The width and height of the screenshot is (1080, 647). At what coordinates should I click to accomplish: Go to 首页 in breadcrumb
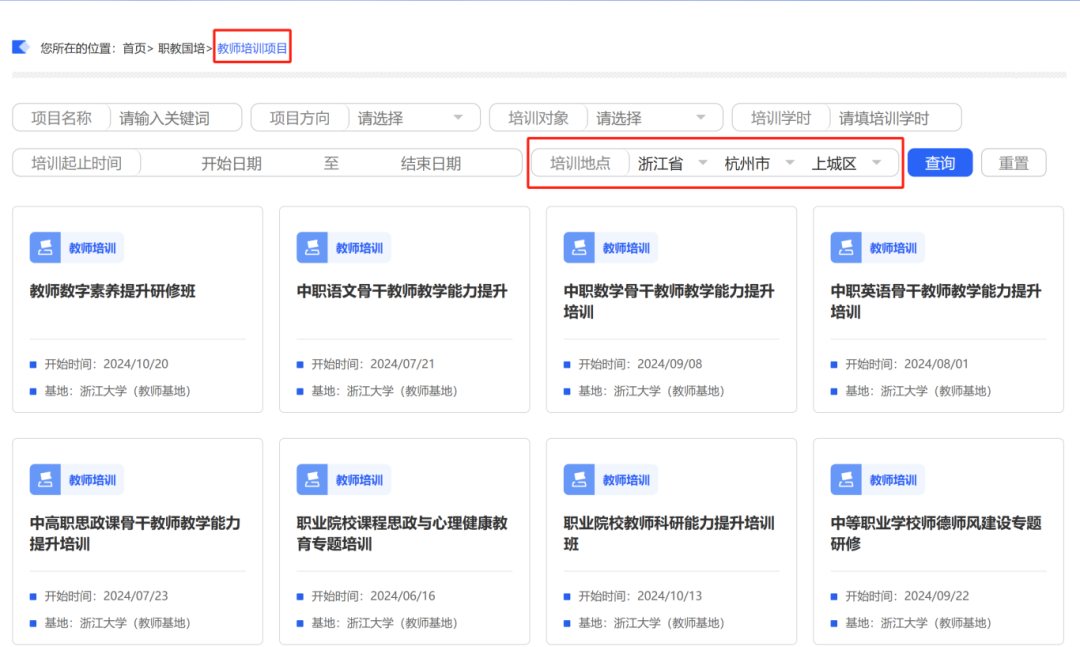coord(134,48)
